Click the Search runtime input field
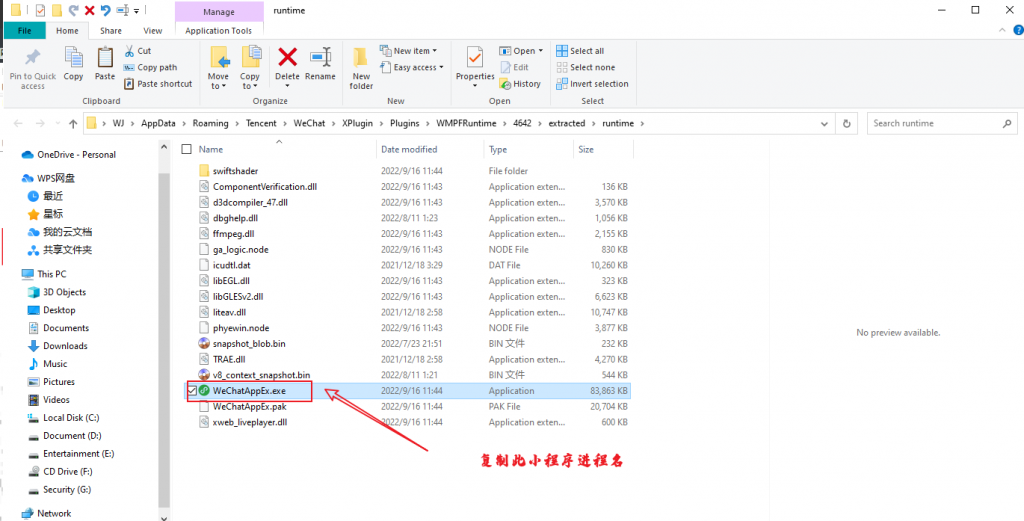The width and height of the screenshot is (1024, 521). (942, 123)
